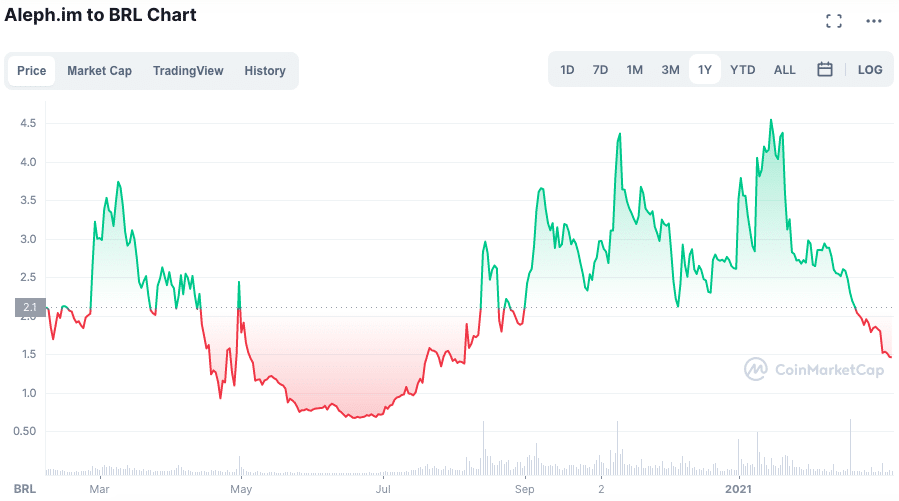Click the BRL currency label
This screenshot has height=501, width=899.
coord(25,489)
